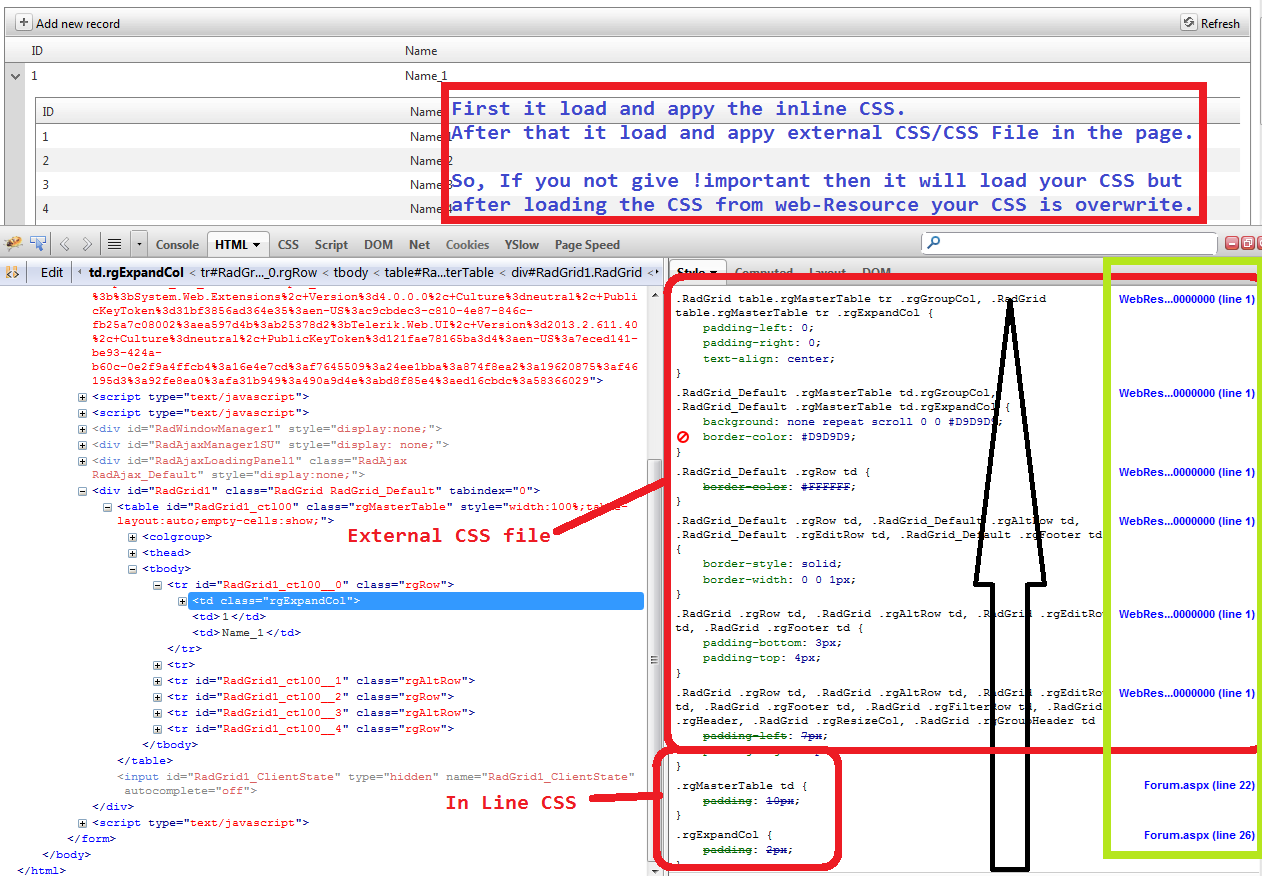
Task: Collapse the tbody node
Action: click(x=133, y=569)
